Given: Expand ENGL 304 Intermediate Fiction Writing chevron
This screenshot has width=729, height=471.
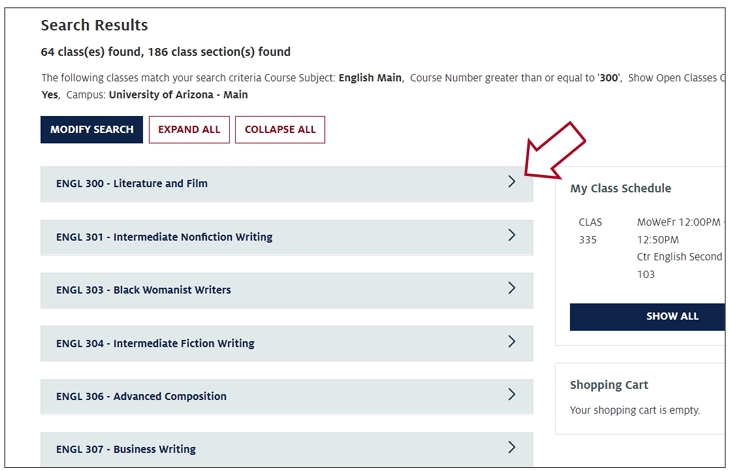Looking at the screenshot, I should tap(511, 342).
